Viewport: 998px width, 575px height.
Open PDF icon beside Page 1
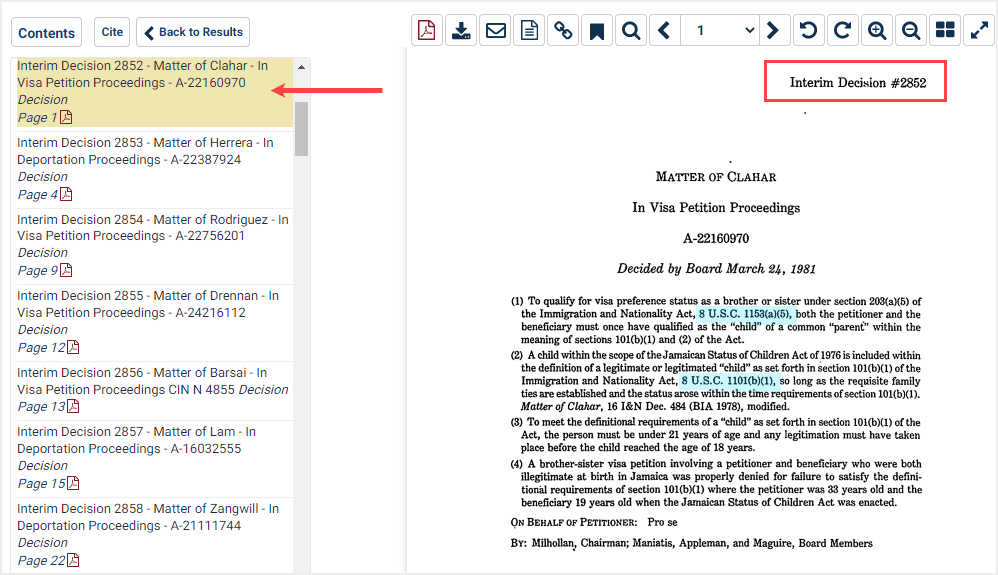coord(66,117)
